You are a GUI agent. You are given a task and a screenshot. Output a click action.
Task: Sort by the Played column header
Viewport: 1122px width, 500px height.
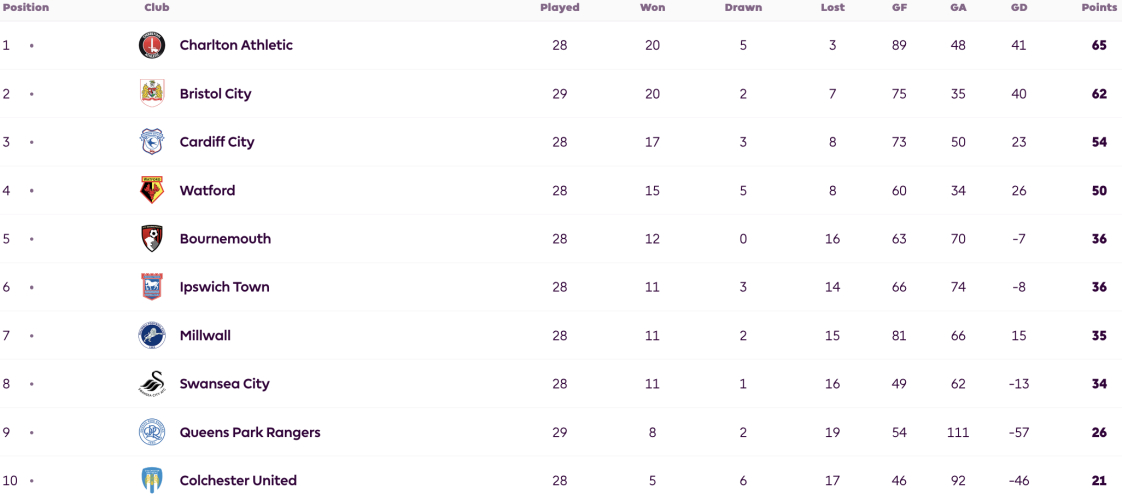click(x=560, y=7)
